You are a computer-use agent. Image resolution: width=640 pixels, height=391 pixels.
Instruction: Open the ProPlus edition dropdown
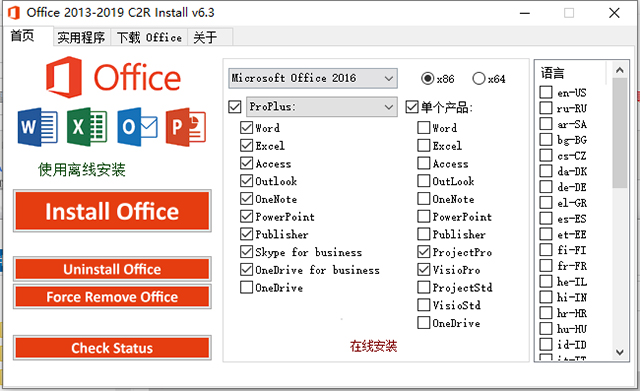[322, 107]
